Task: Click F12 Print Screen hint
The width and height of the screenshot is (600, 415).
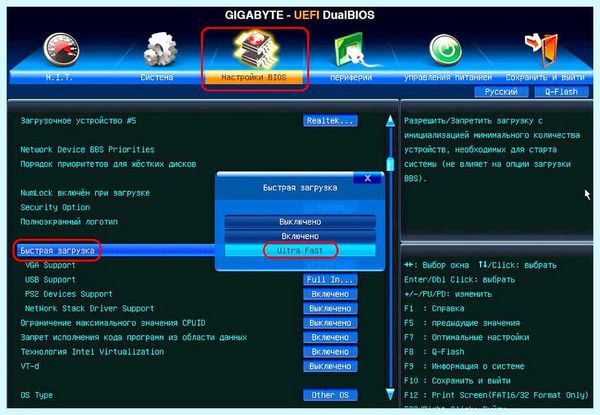Action: tap(496, 395)
